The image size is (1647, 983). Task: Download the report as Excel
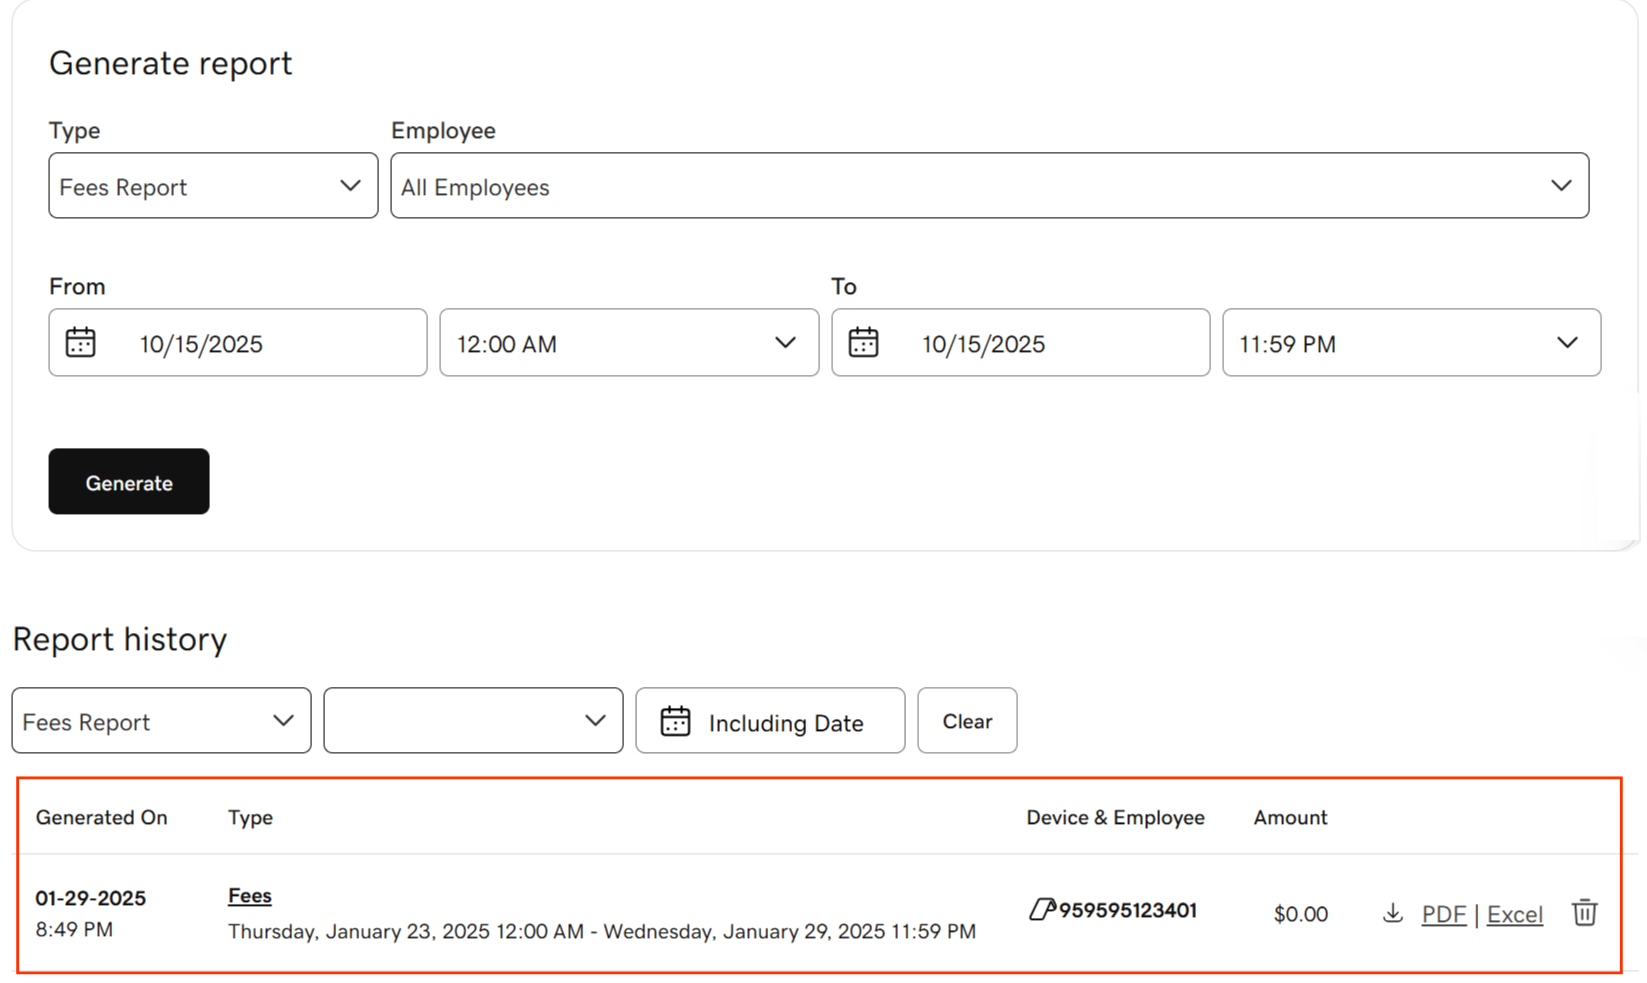point(1514,913)
